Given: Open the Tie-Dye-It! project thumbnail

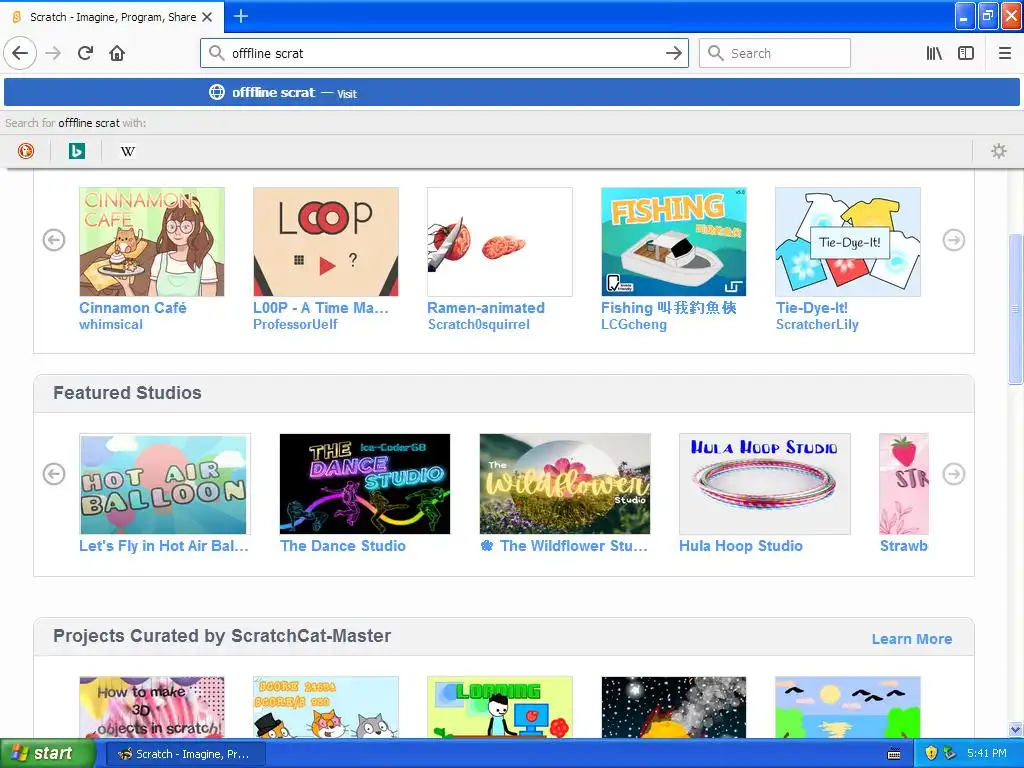Looking at the screenshot, I should (x=848, y=242).
